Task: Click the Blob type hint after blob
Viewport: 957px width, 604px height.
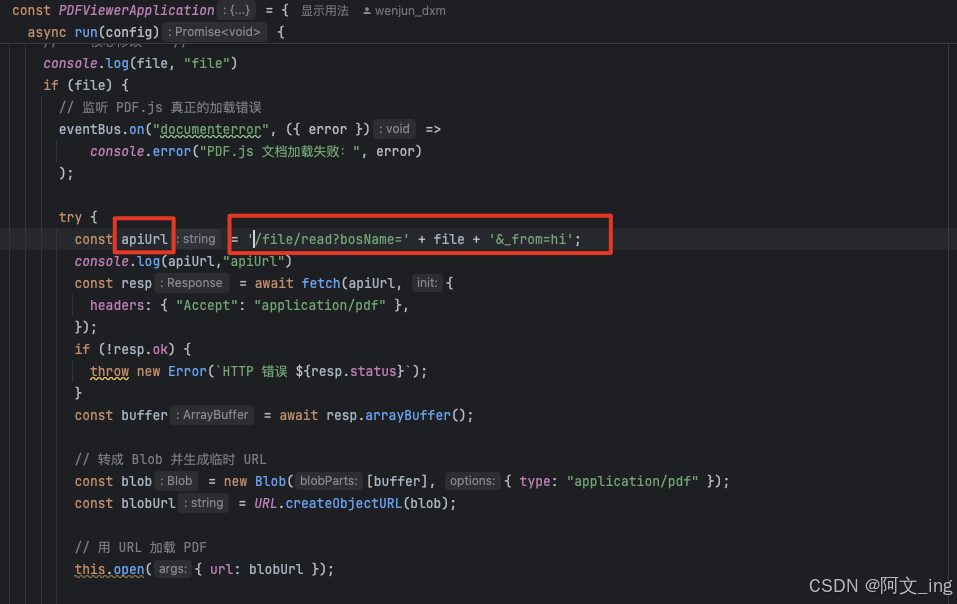Action: click(176, 481)
